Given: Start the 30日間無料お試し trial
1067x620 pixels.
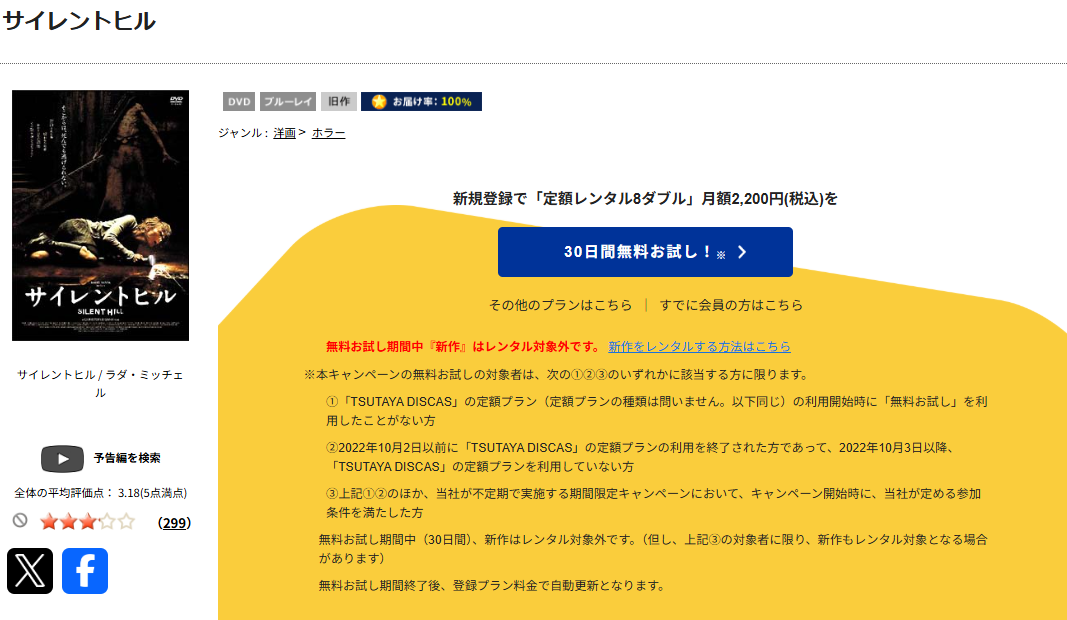Looking at the screenshot, I should tap(645, 252).
